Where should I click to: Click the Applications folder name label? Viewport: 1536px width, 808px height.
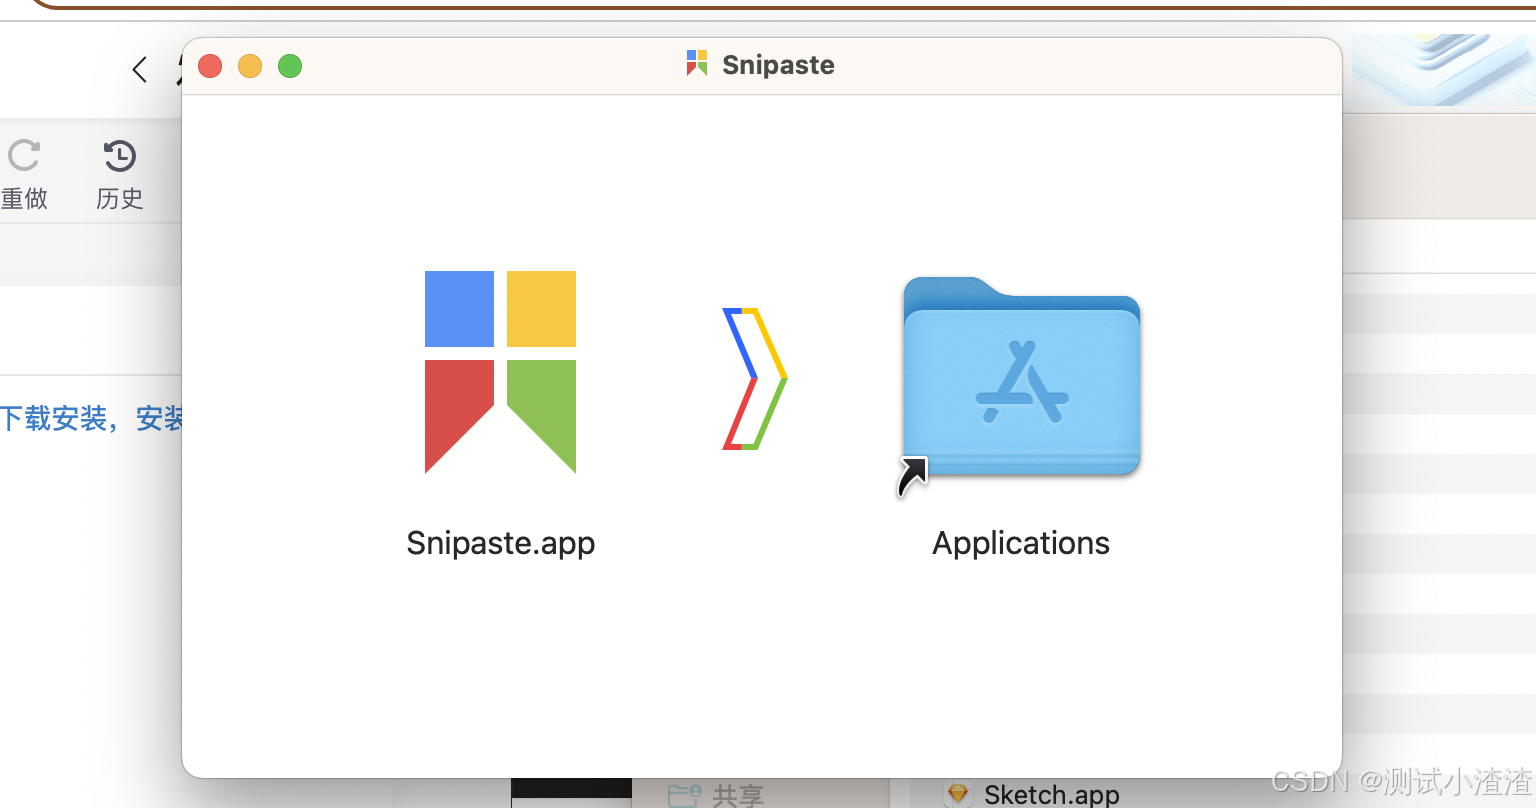[x=1021, y=543]
